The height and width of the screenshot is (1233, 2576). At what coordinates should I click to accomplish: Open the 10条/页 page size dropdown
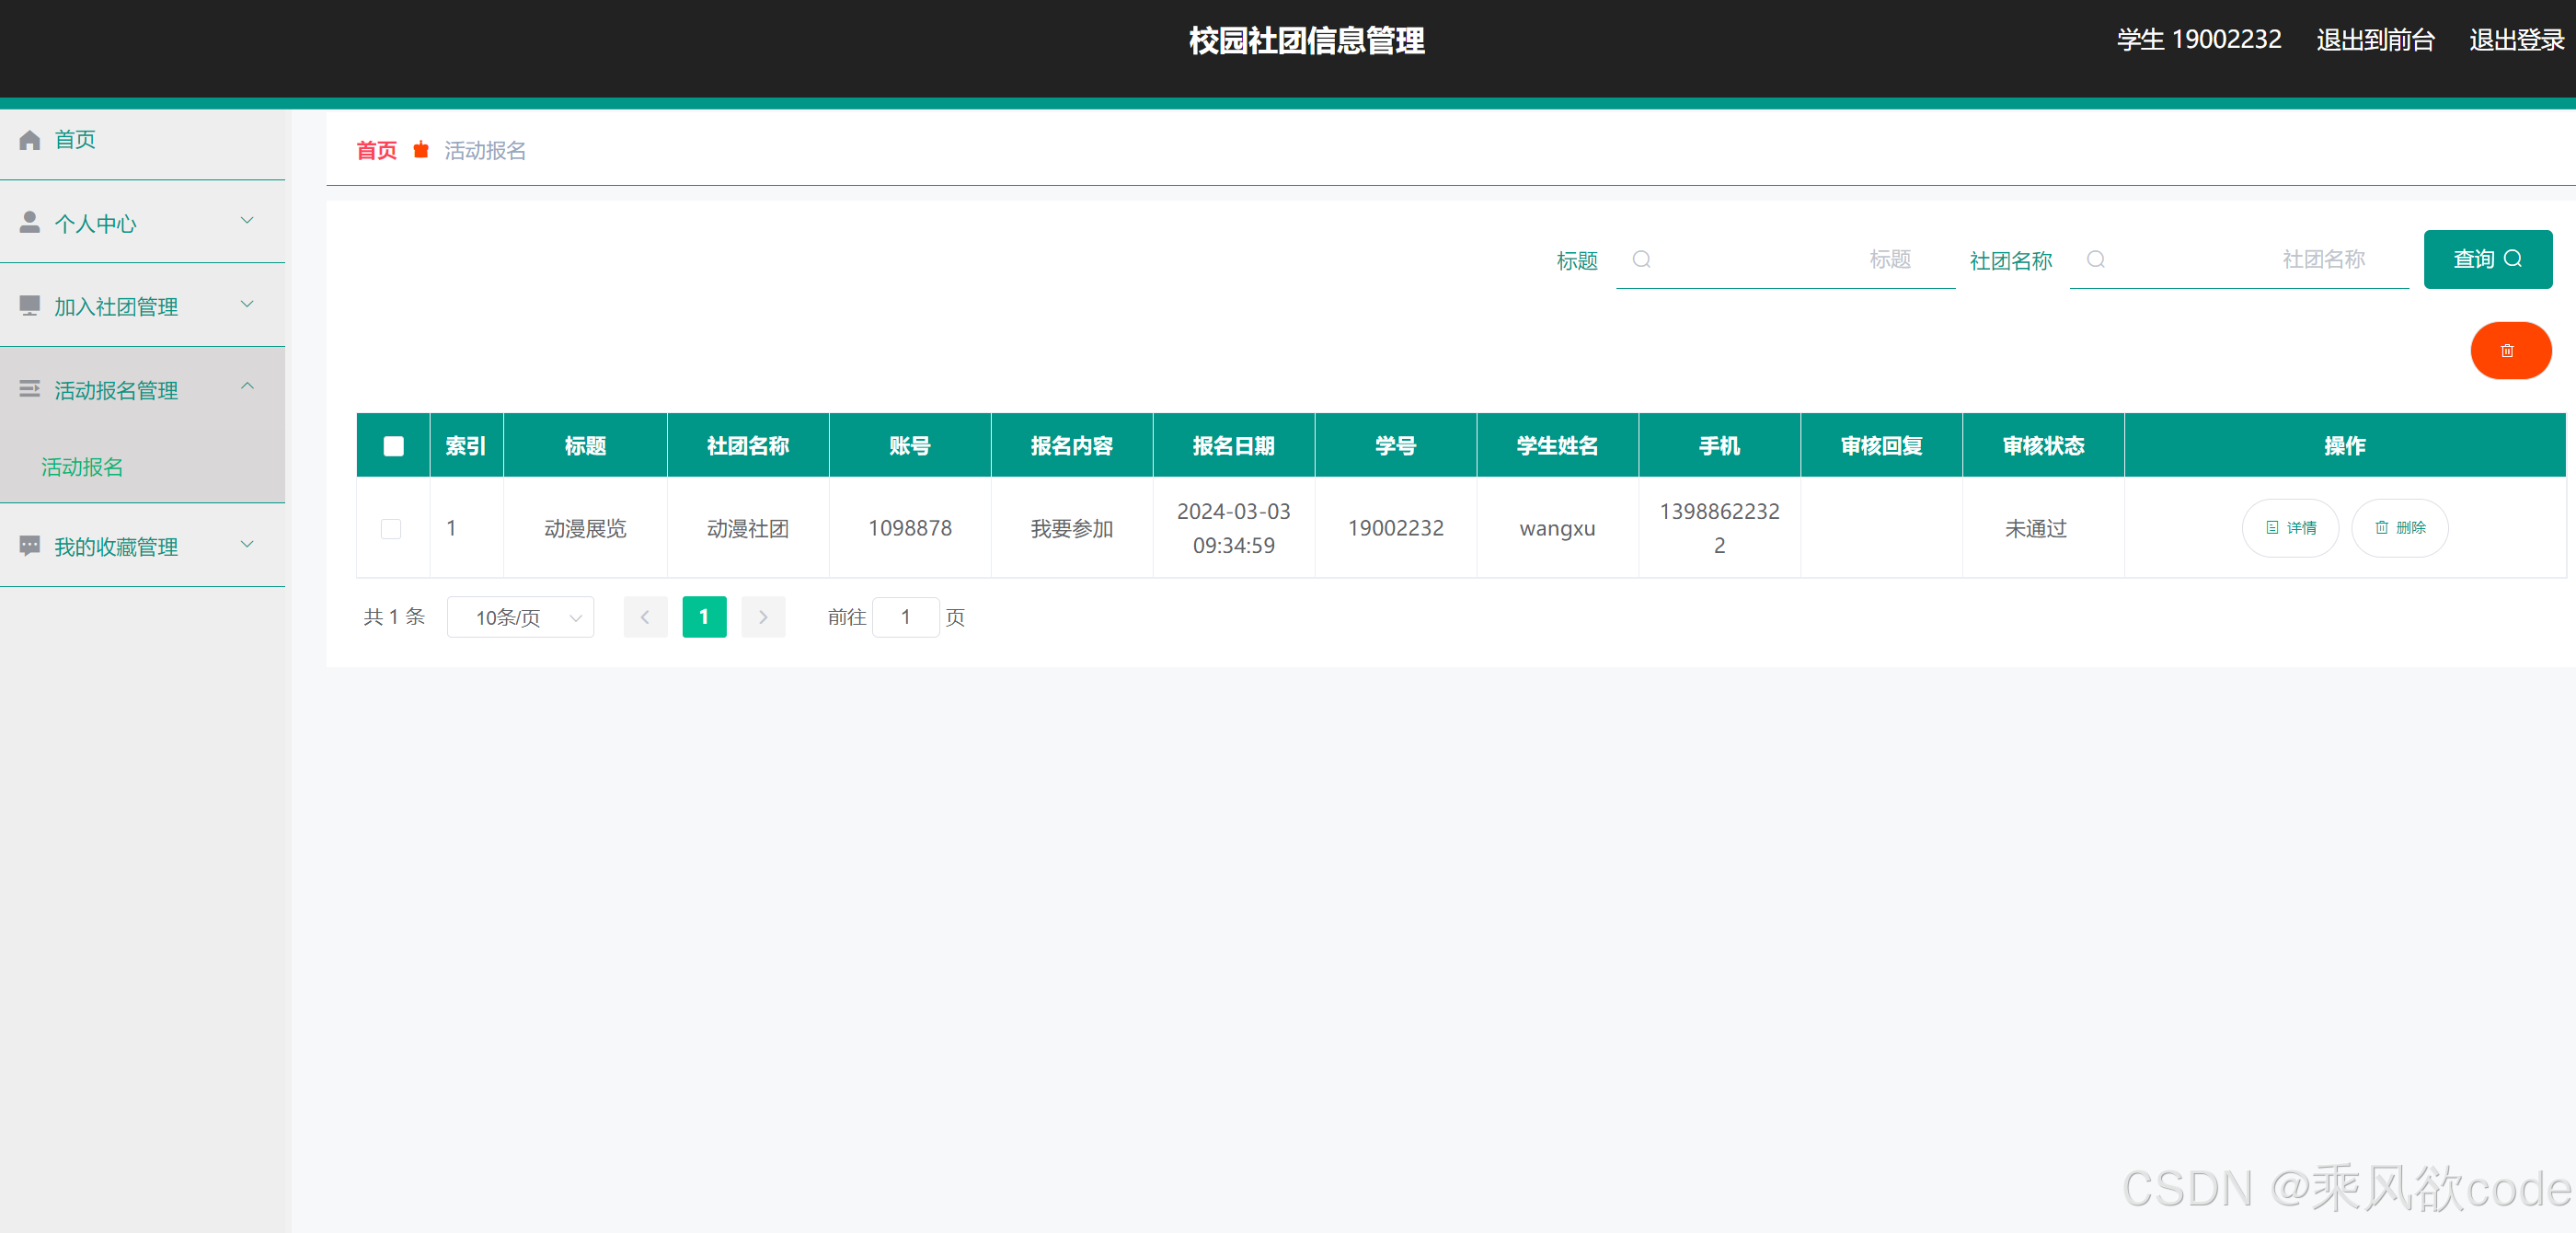click(520, 617)
